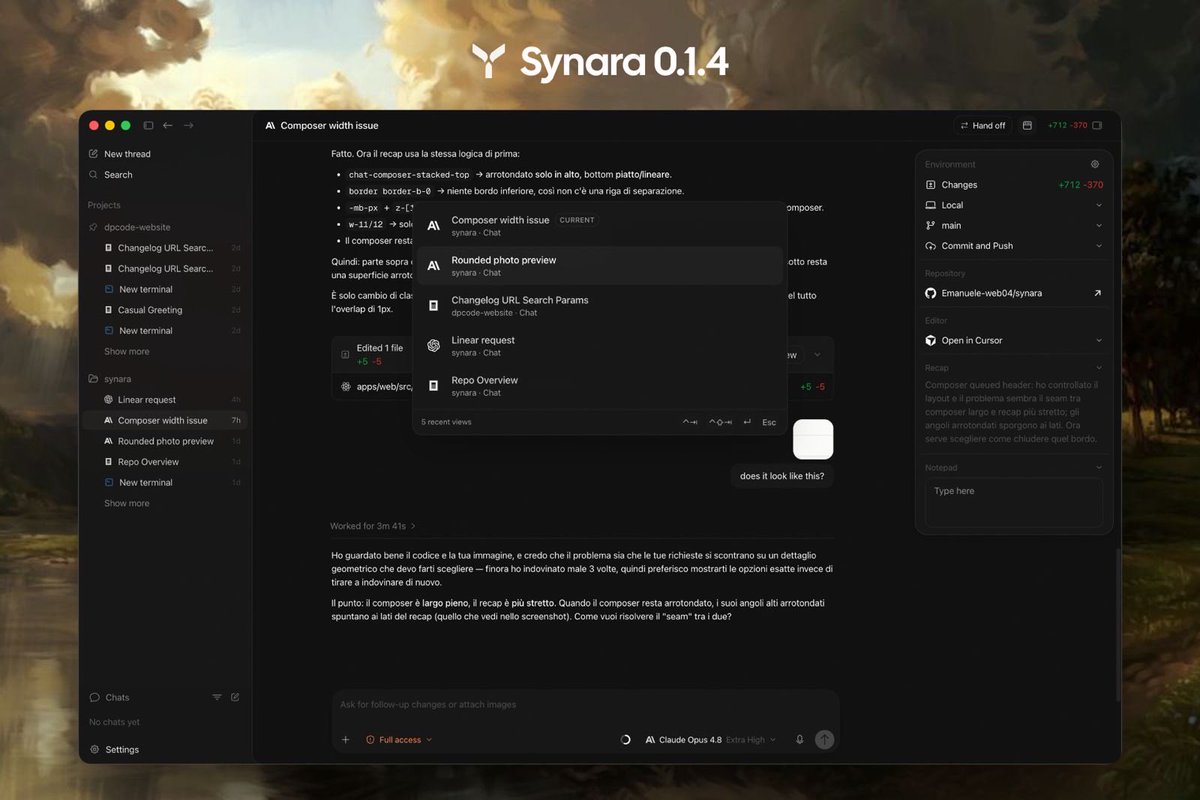Screen dimensions: 1200x800
Task: Click the Cursor cube icon beside Open in Cursor
Action: 931,340
